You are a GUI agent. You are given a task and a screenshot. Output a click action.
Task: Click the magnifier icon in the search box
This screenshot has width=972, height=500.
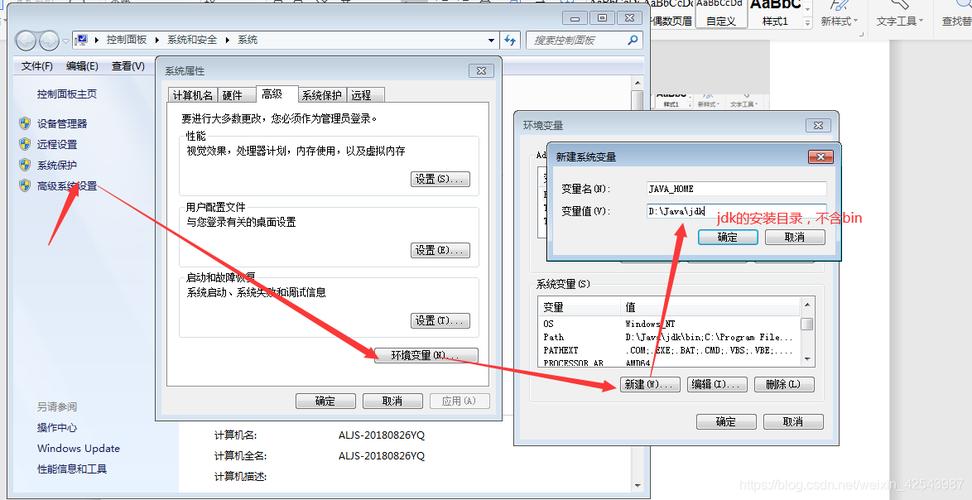tap(632, 40)
